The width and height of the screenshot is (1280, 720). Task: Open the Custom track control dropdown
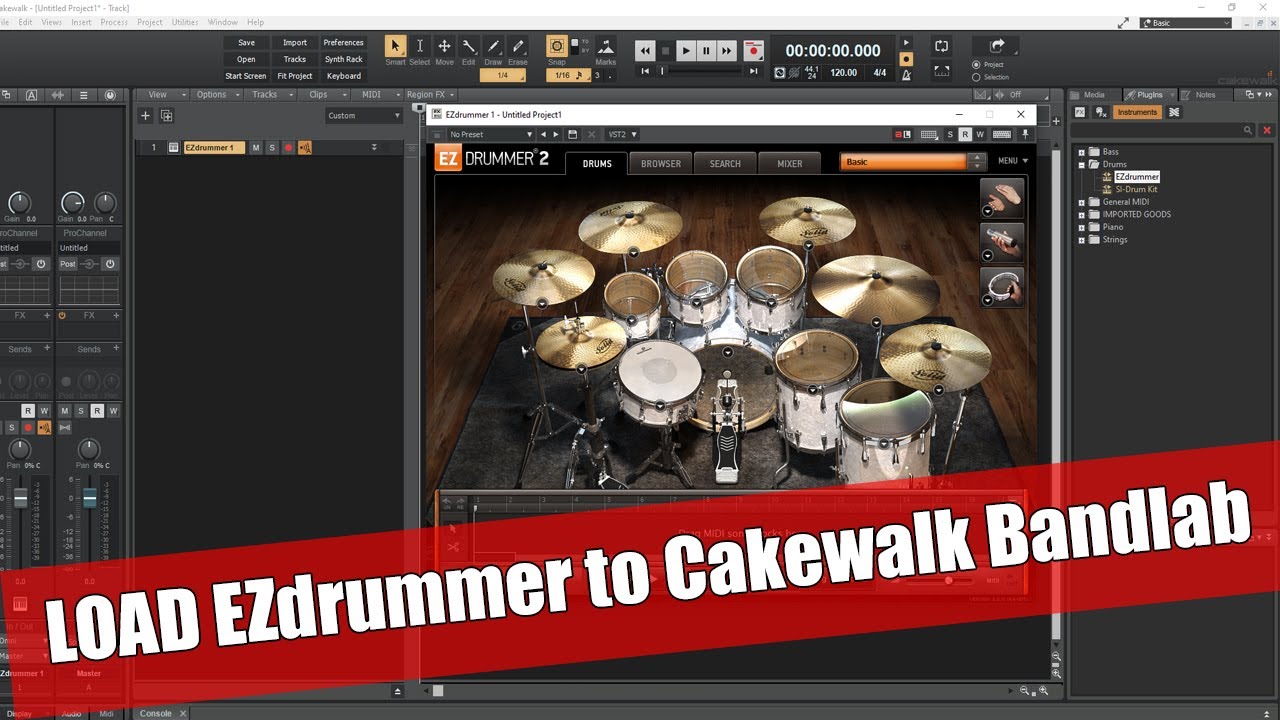pos(364,116)
